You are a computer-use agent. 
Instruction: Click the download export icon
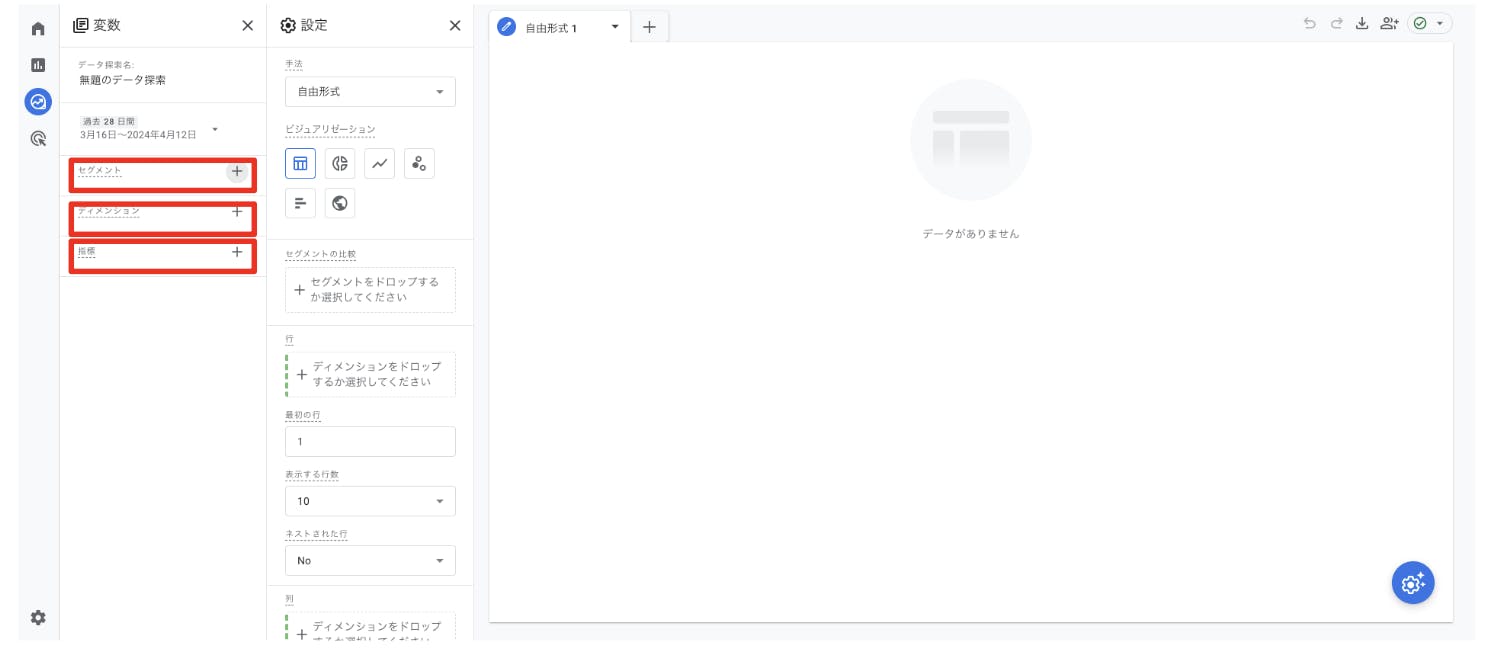(x=1361, y=24)
